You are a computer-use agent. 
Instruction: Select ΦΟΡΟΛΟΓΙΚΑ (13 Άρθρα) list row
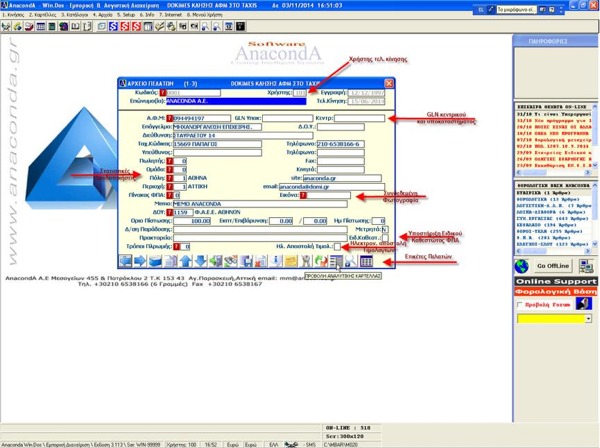coord(553,199)
